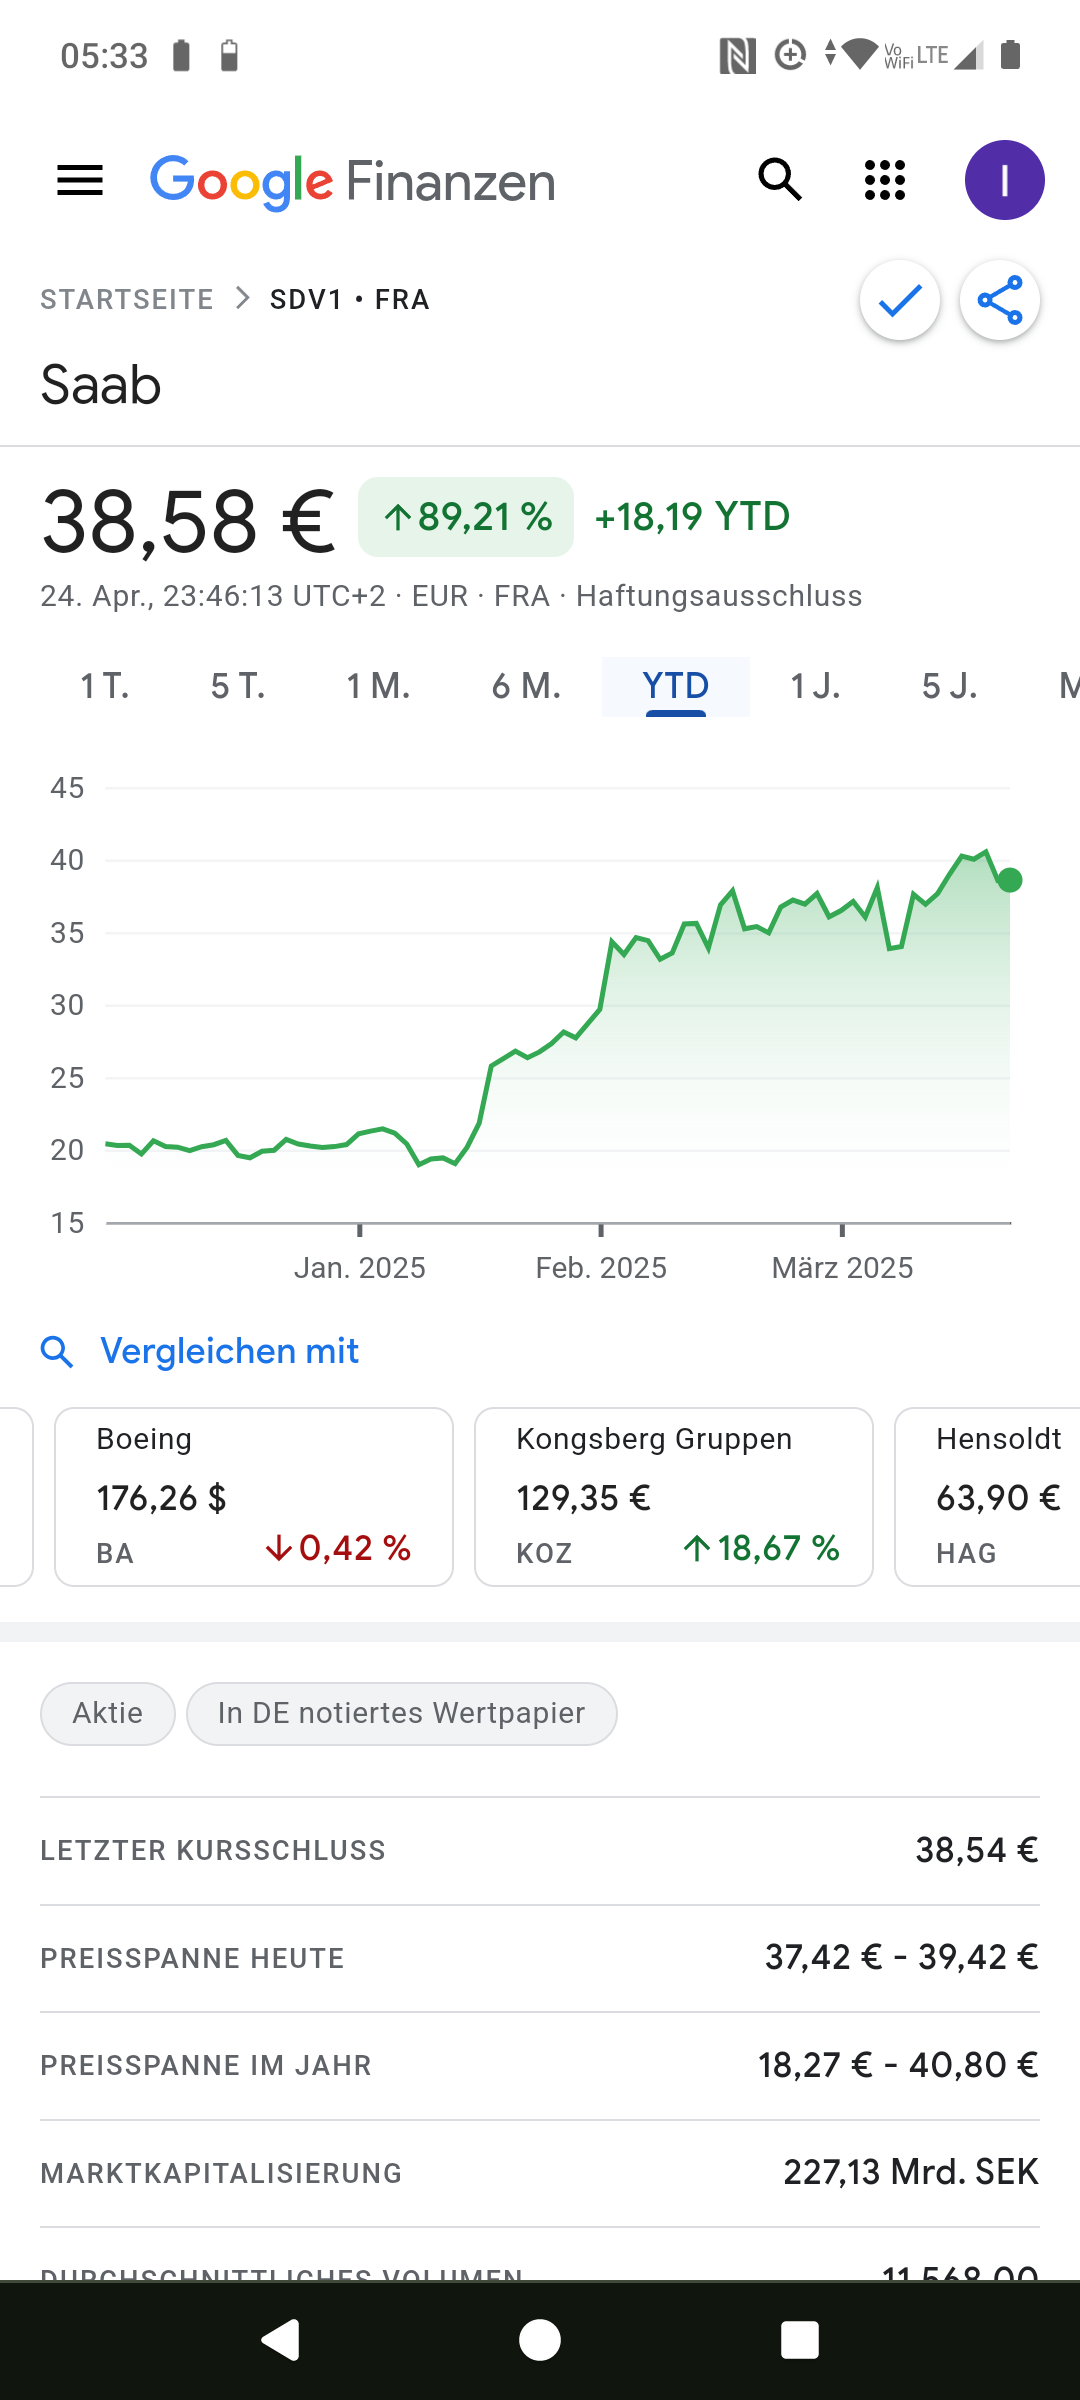This screenshot has height=2400, width=1080.
Task: Tap the Preisspanne im Jahr row
Action: 540,2066
